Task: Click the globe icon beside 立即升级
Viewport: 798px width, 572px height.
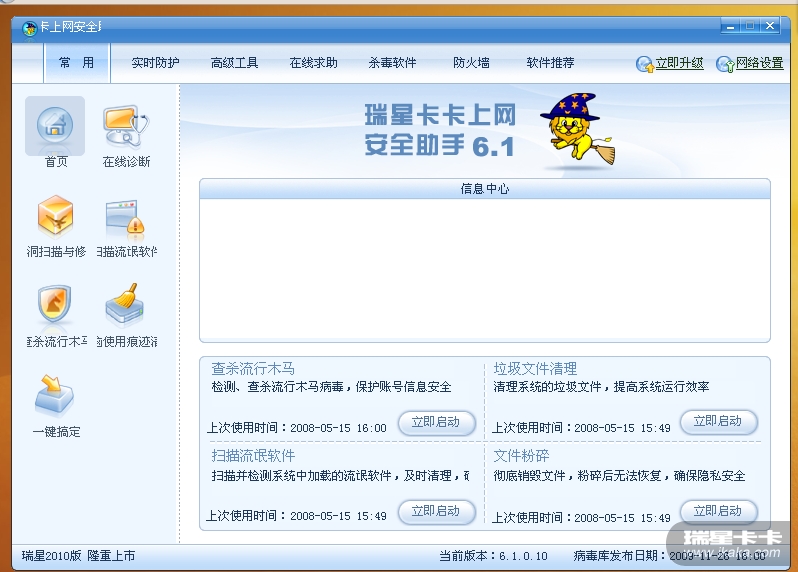Action: pyautogui.click(x=644, y=64)
